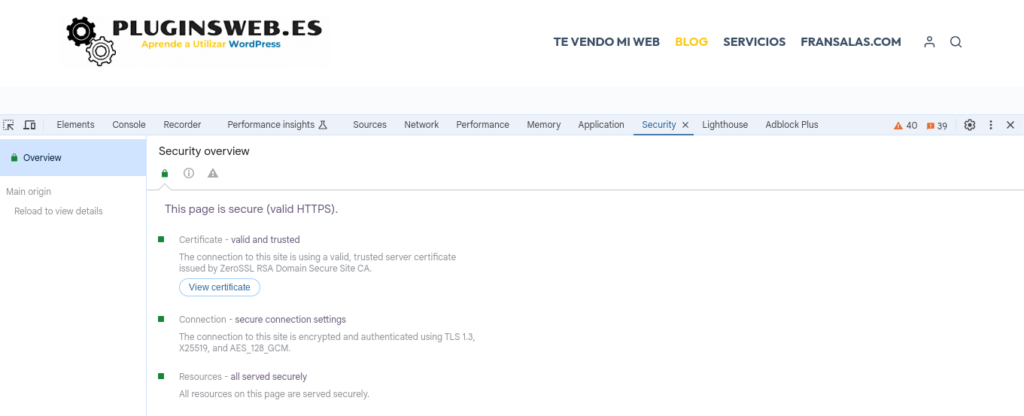Open the SERVICIOS menu link

[754, 42]
